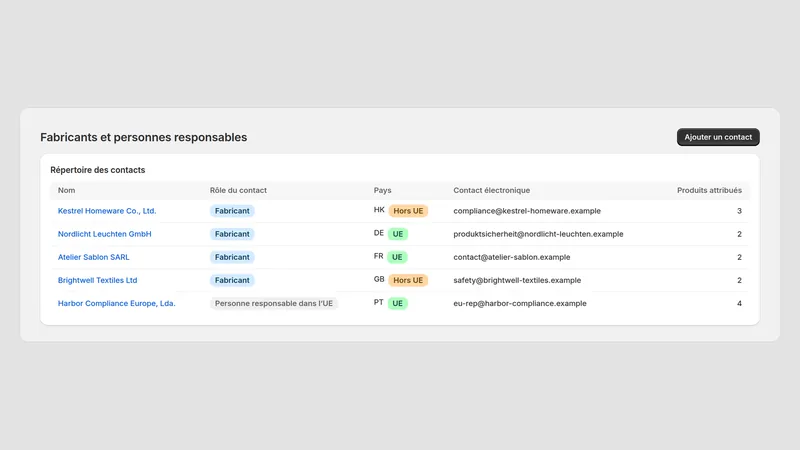The width and height of the screenshot is (800, 450).
Task: Click the compliance@kestrel-homeware.example email
Action: click(527, 211)
